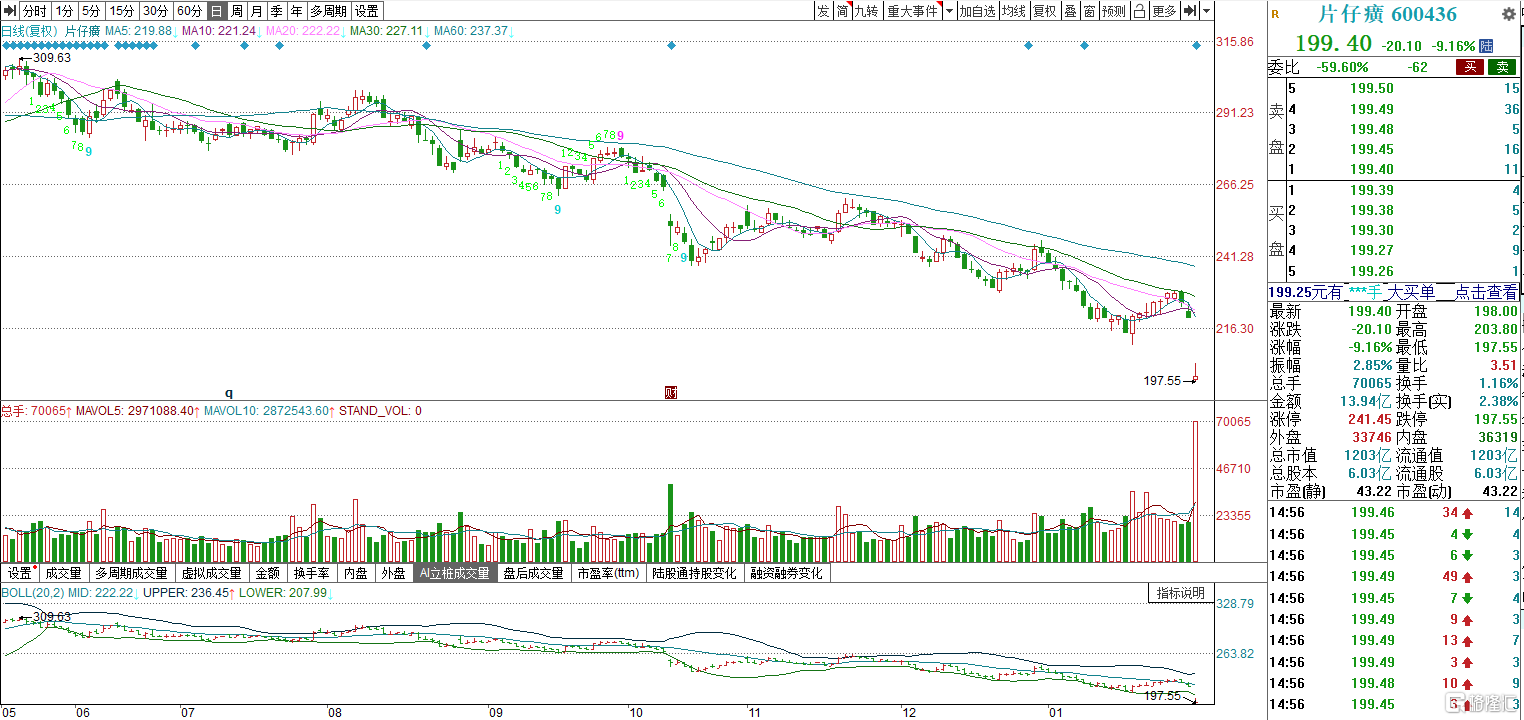Click arrow icon right of 更多
This screenshot has height=720, width=1524.
tap(1189, 11)
